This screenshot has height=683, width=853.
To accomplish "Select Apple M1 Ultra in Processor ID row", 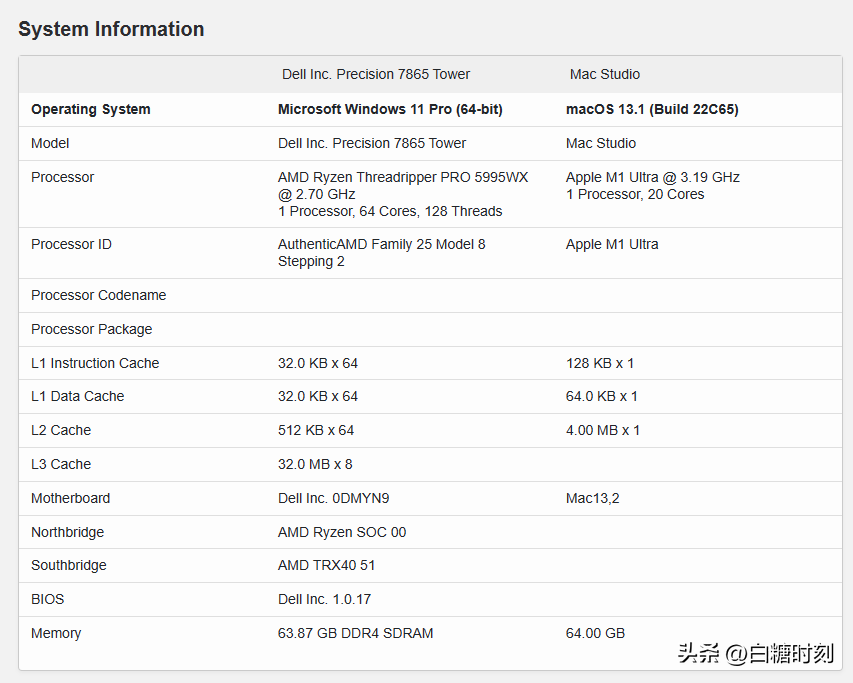I will [x=612, y=244].
